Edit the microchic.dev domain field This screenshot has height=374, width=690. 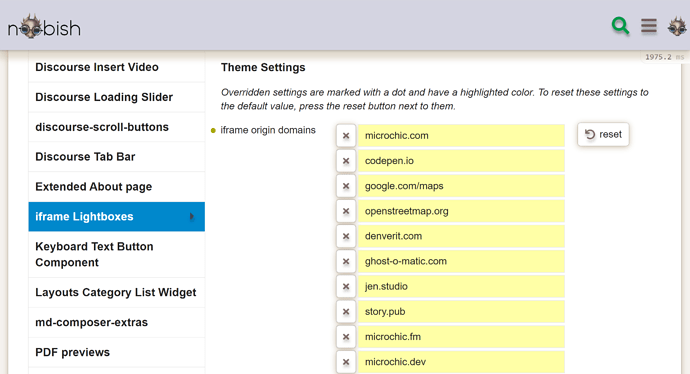[x=461, y=362]
